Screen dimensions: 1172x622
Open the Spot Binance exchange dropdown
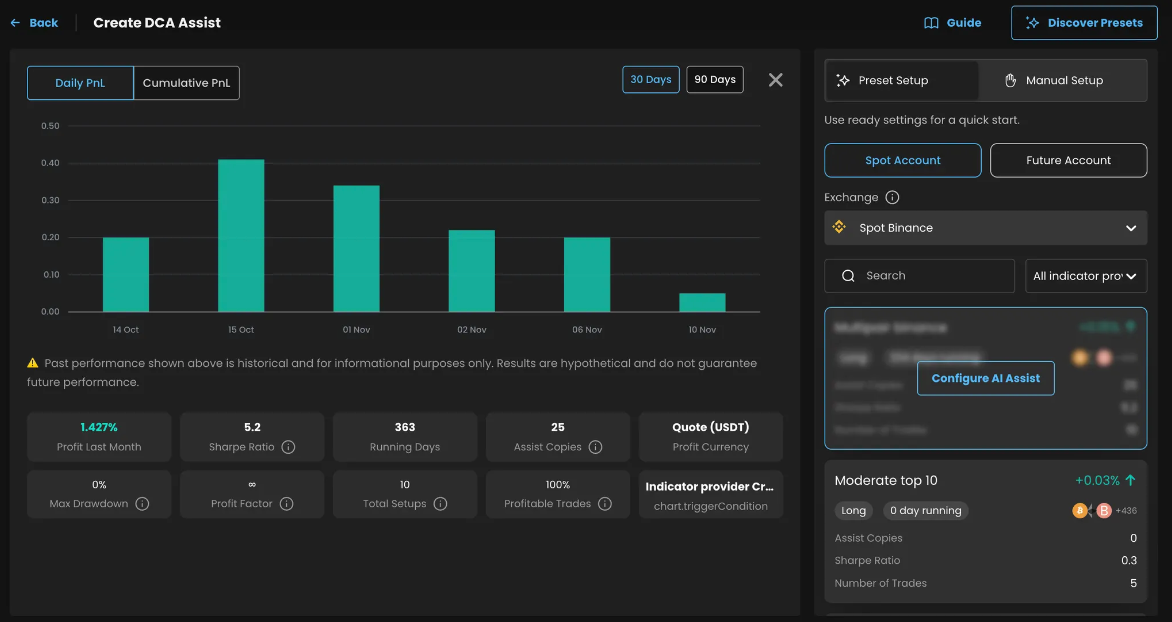[985, 228]
